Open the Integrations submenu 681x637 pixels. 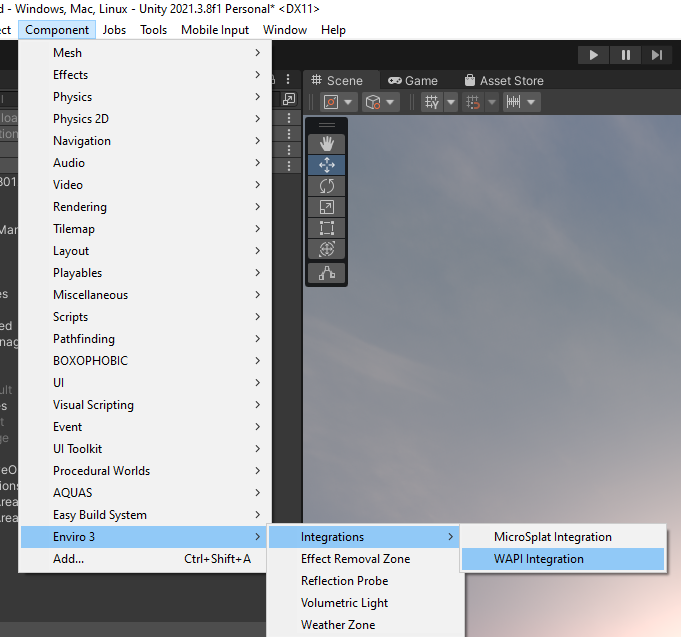(364, 537)
